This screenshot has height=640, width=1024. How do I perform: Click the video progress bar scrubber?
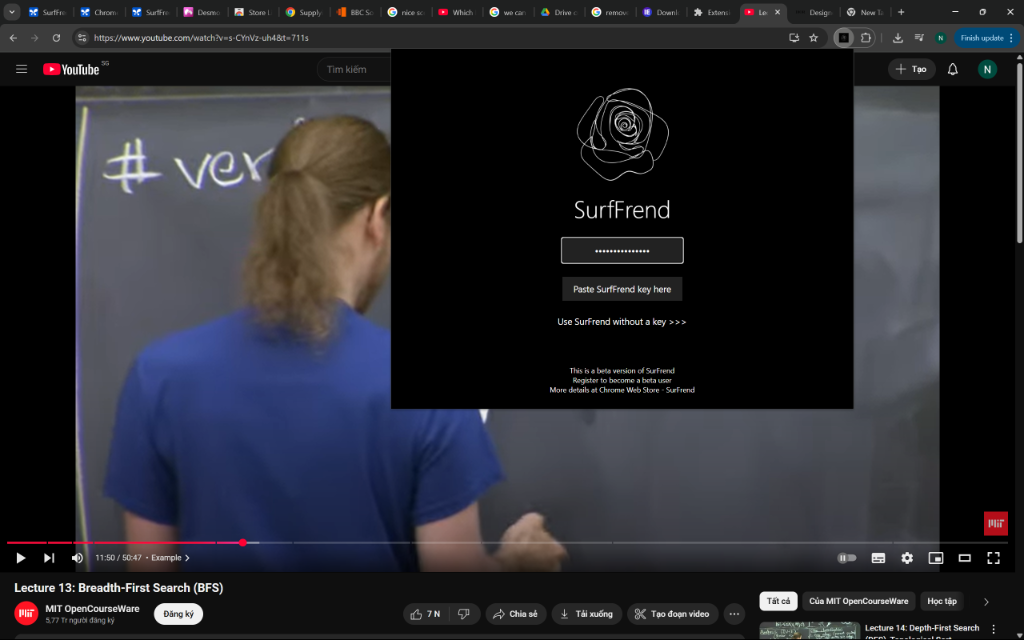pos(243,543)
